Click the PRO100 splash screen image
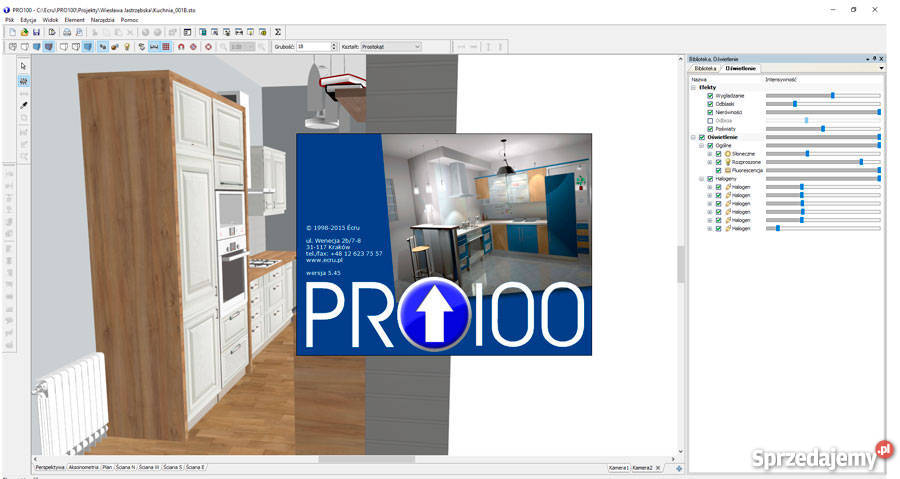This screenshot has height=479, width=900. 444,244
